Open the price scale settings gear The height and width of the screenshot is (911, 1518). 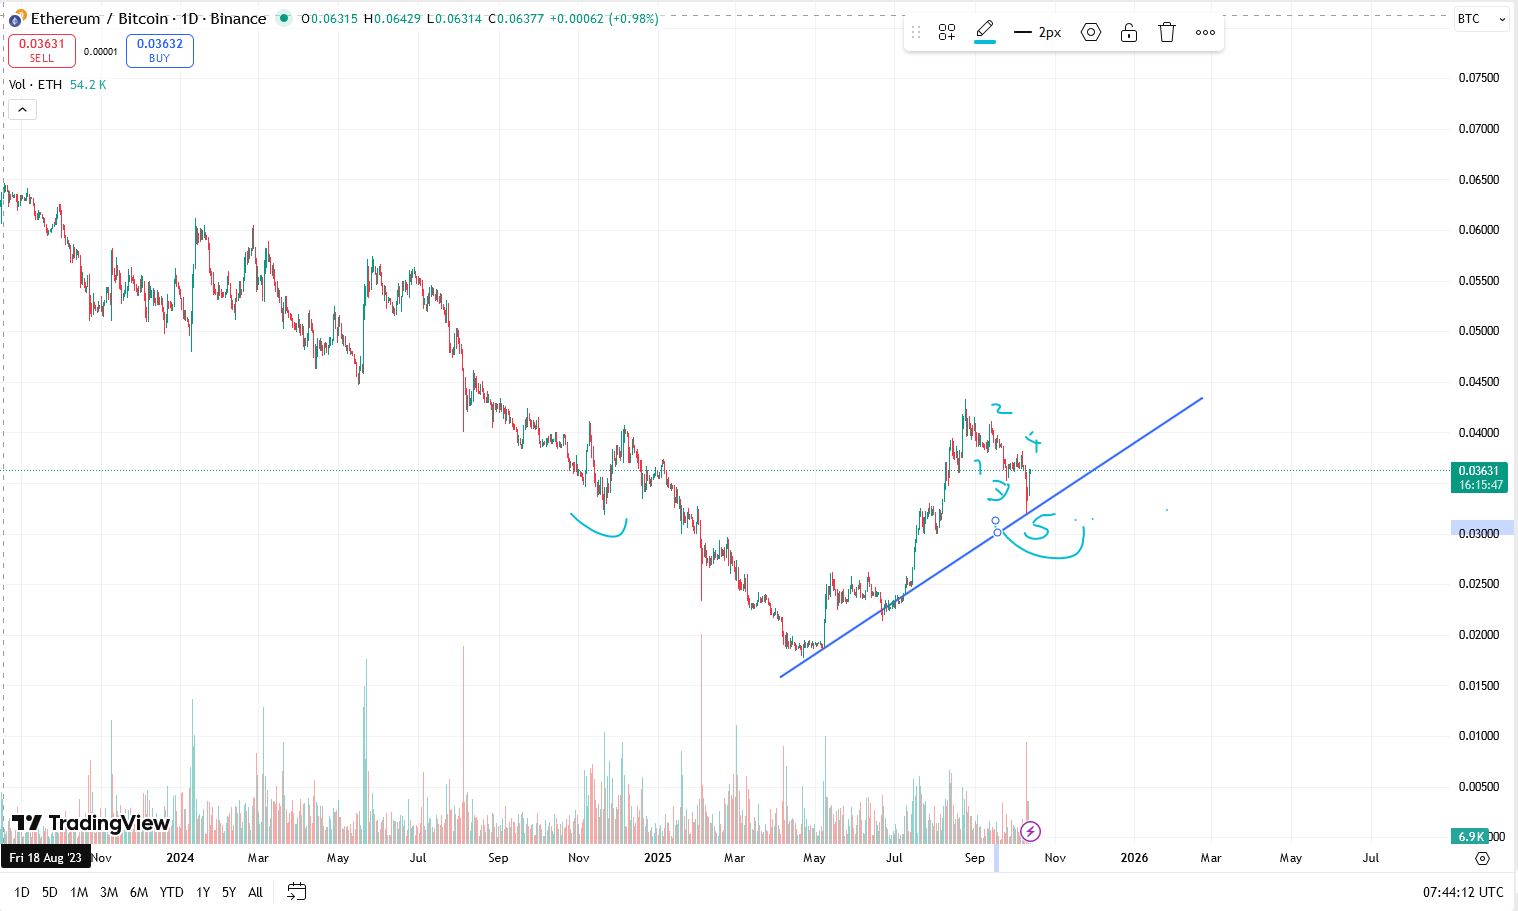coord(1482,858)
